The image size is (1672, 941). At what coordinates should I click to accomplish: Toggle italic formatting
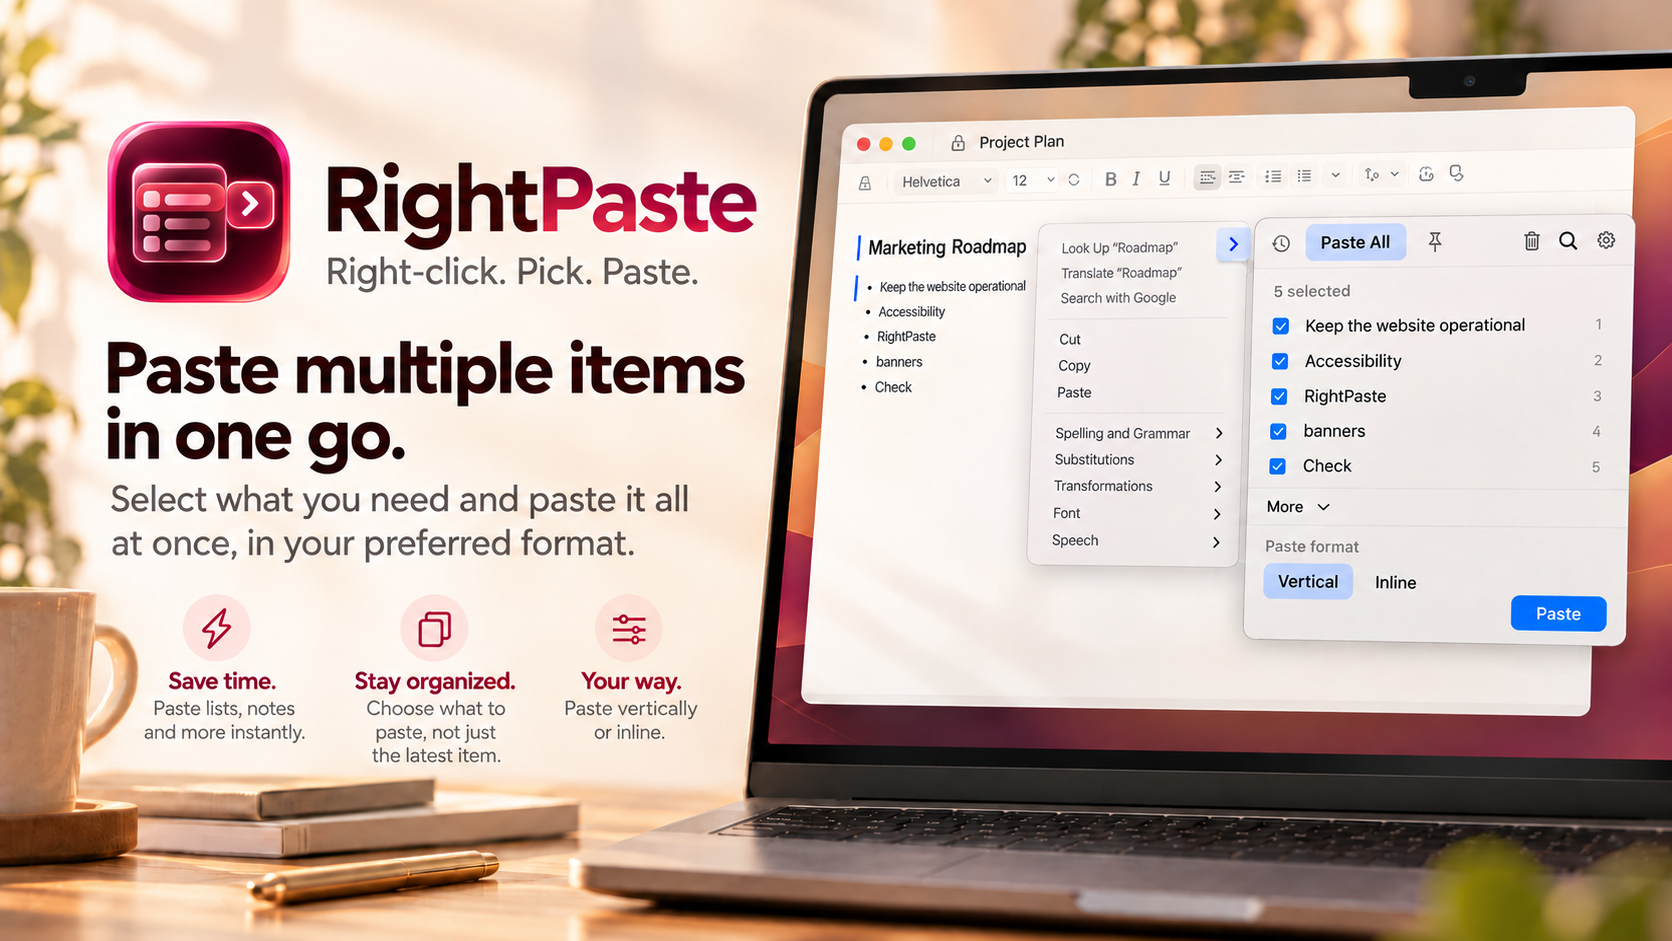(1136, 179)
